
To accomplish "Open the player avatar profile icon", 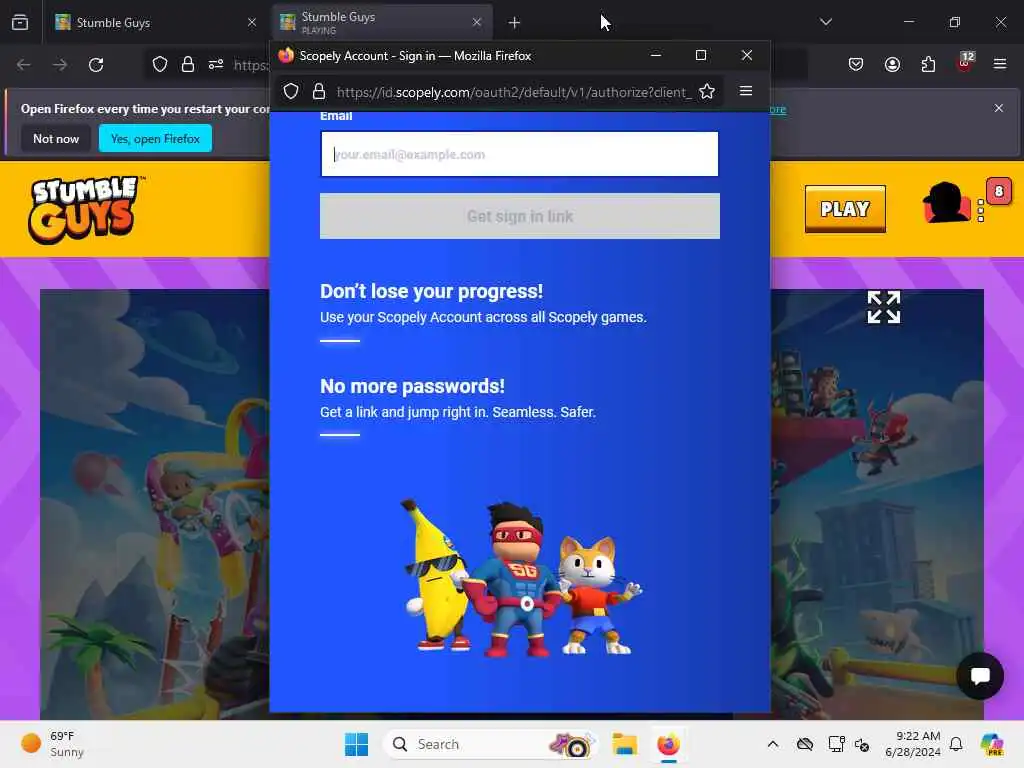I will 947,203.
